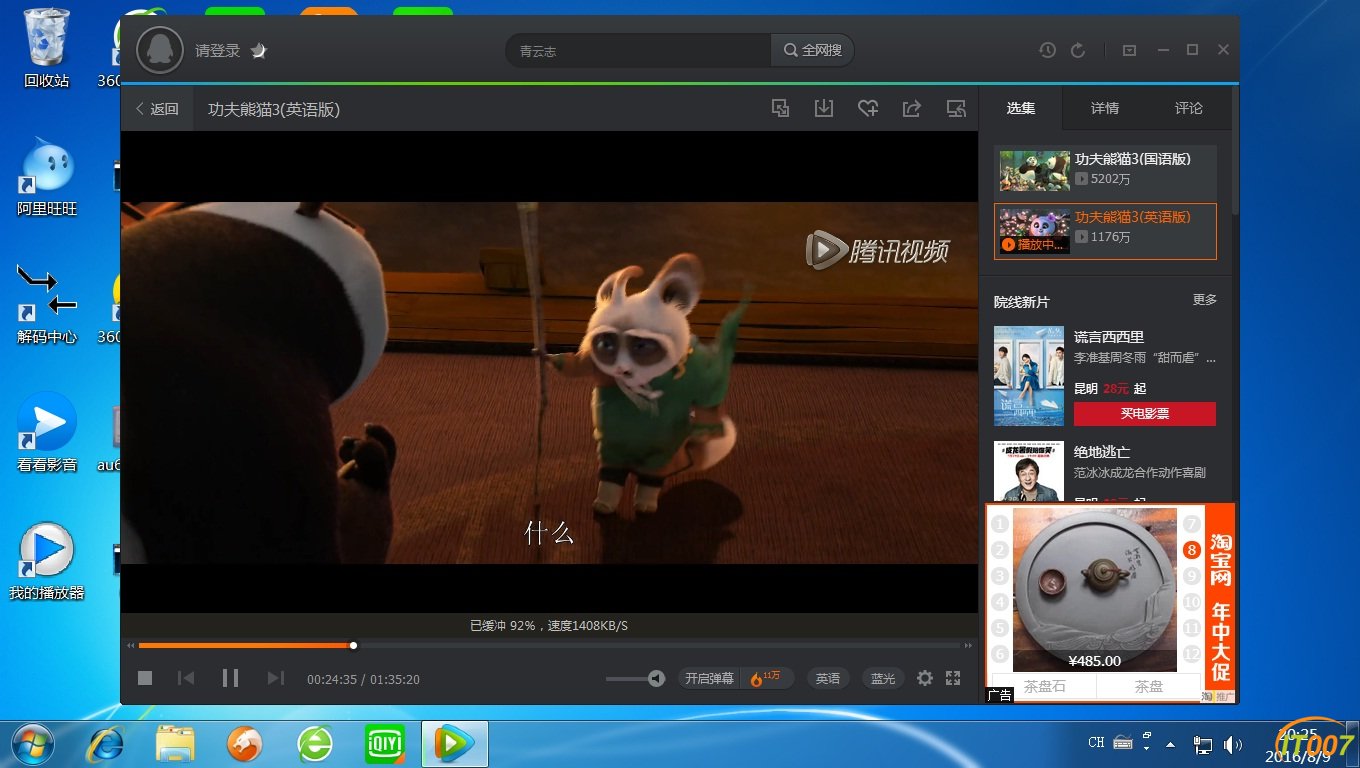Pause the video
This screenshot has width=1360, height=768.
[x=230, y=678]
